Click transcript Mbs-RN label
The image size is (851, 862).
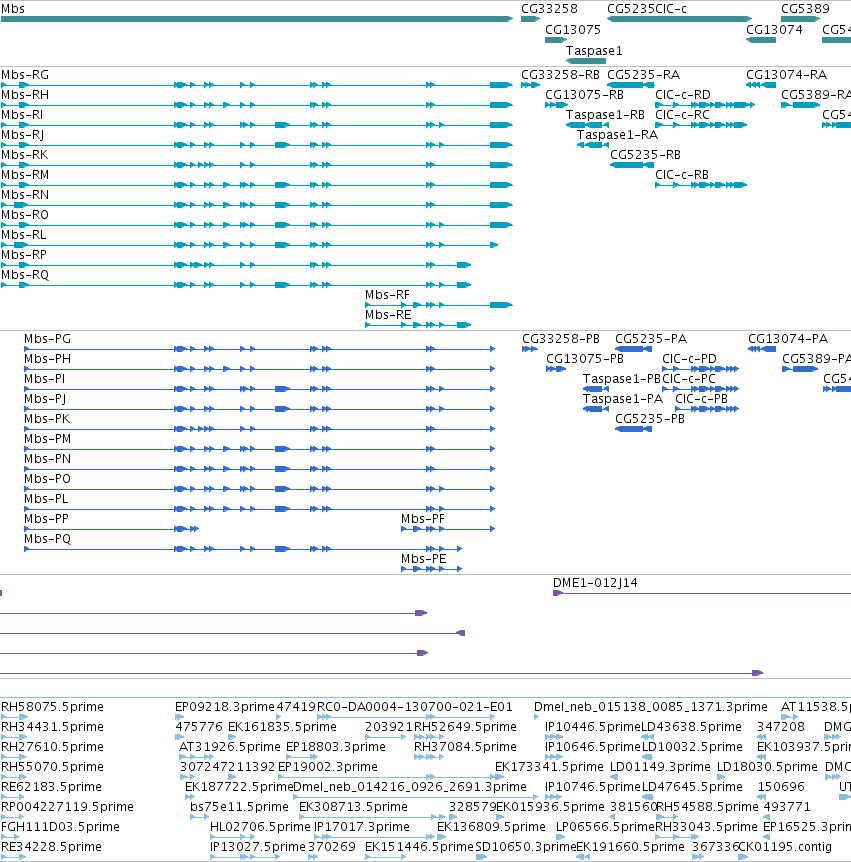pos(25,195)
